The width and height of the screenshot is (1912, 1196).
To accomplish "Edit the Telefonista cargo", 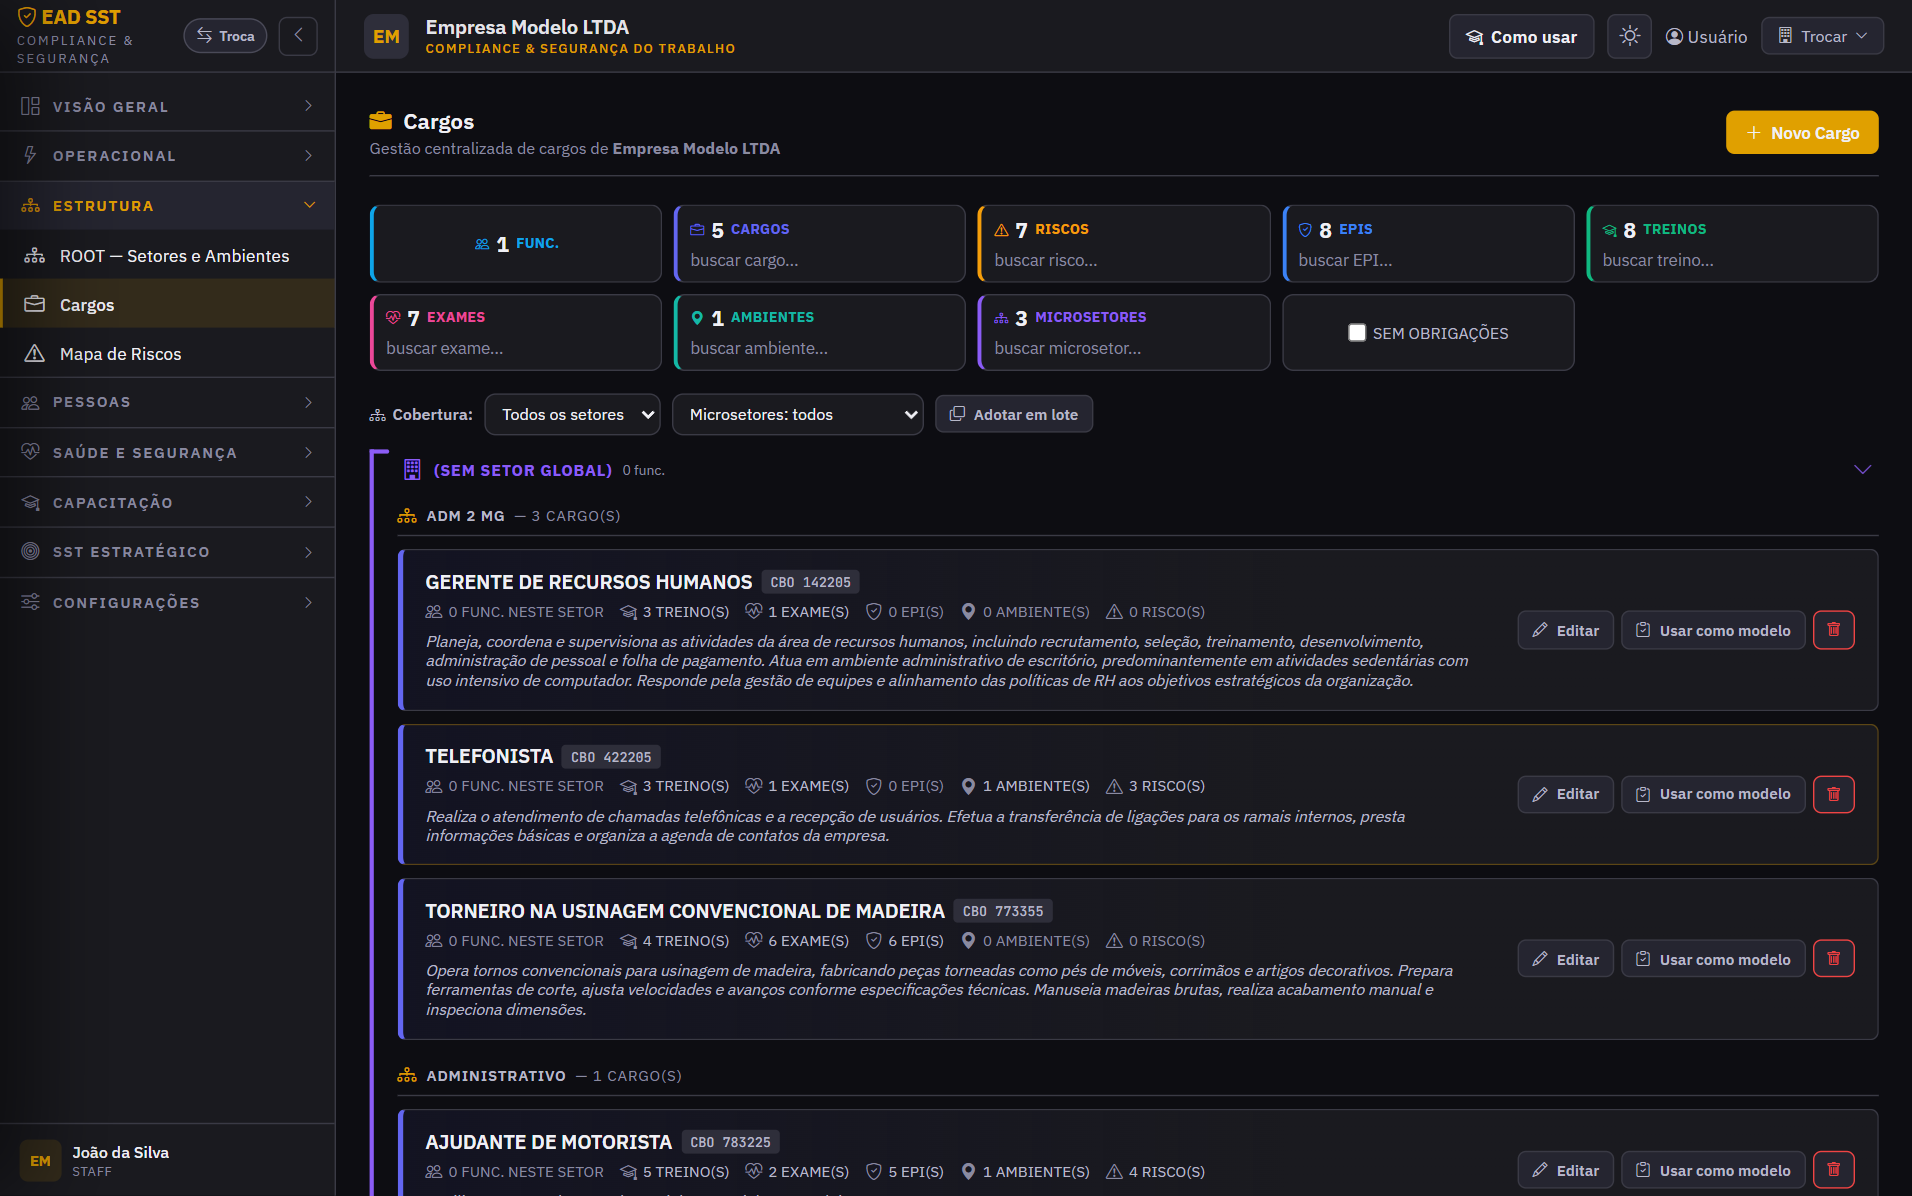I will [1565, 794].
